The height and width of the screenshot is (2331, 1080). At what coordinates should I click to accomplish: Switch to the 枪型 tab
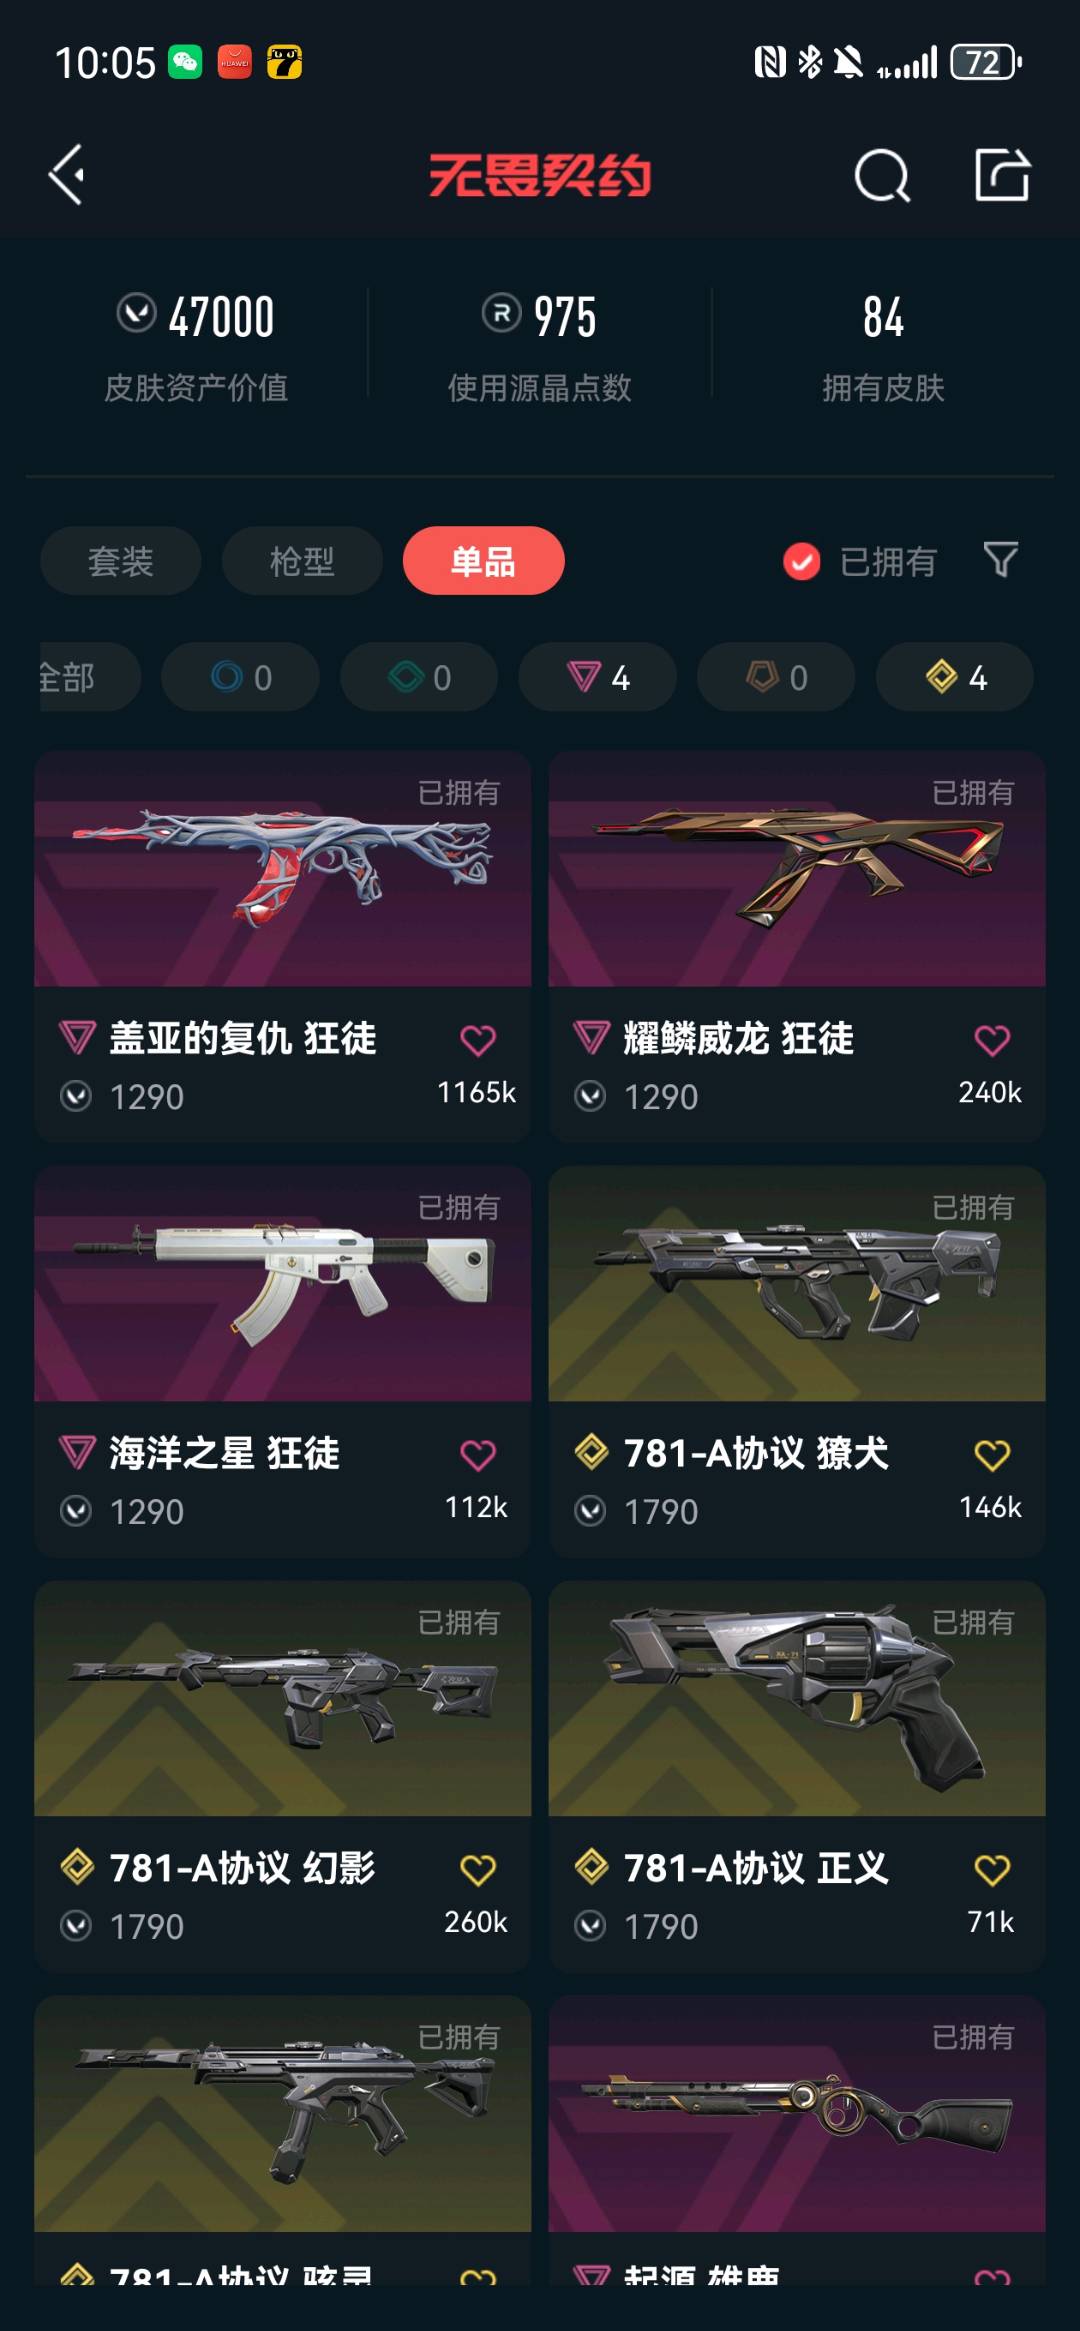coord(302,561)
